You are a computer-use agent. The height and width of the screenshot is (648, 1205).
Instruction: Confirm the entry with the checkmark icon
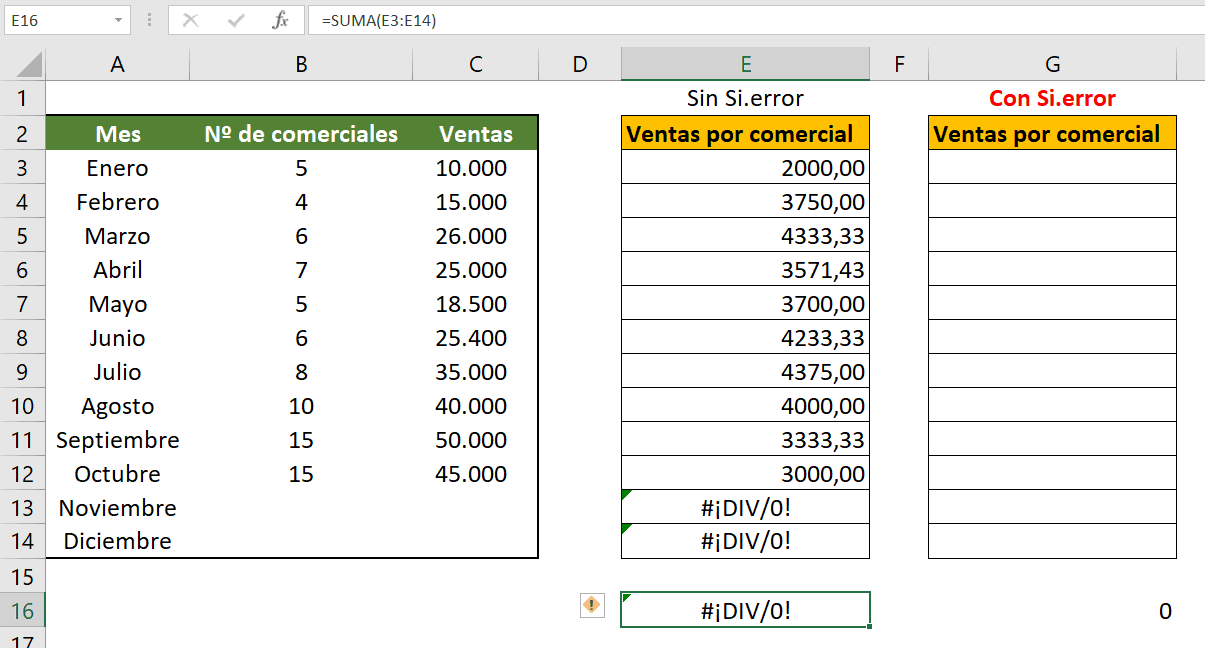[236, 20]
